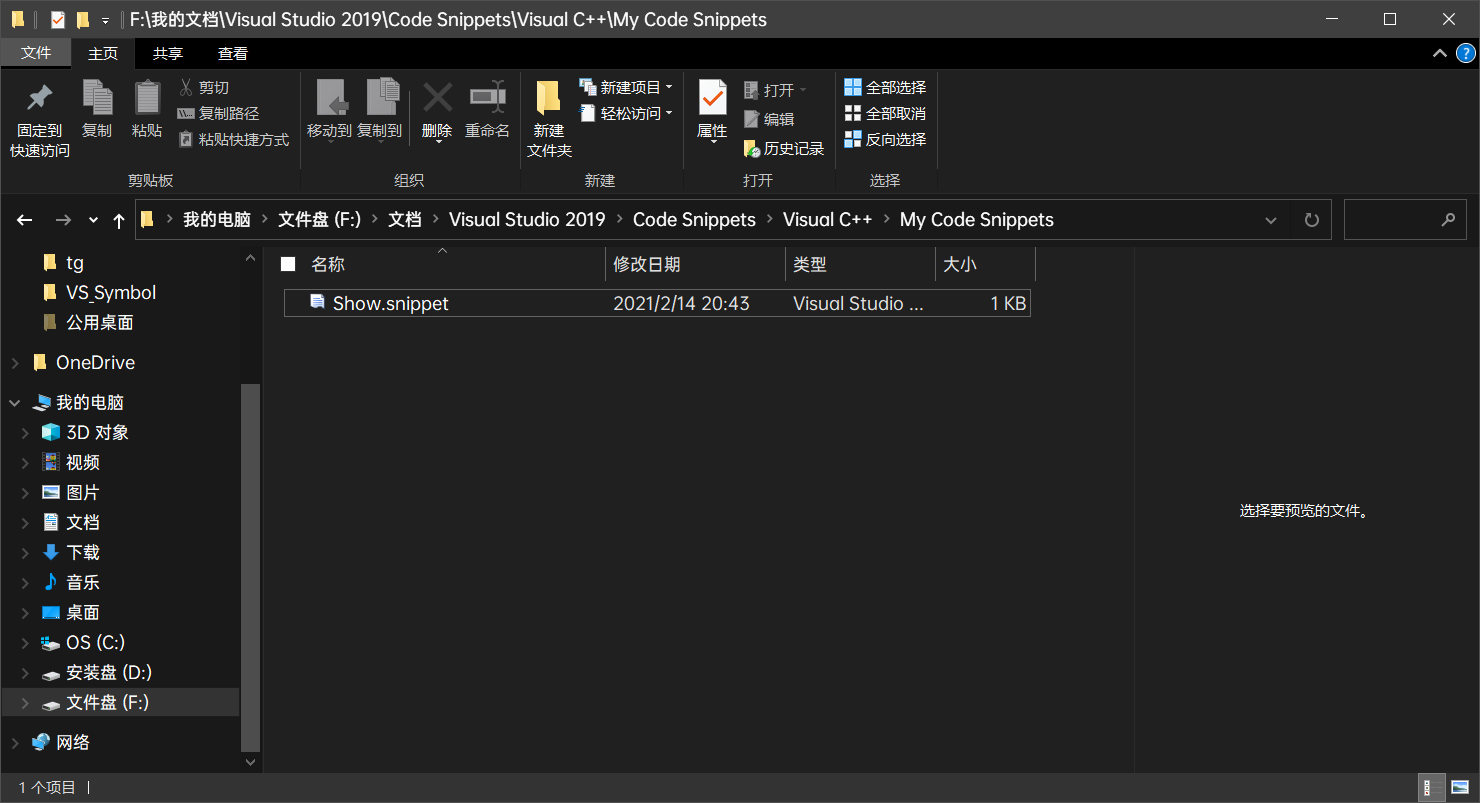Click Edit (编辑) in ribbon
The width and height of the screenshot is (1480, 803).
[769, 119]
